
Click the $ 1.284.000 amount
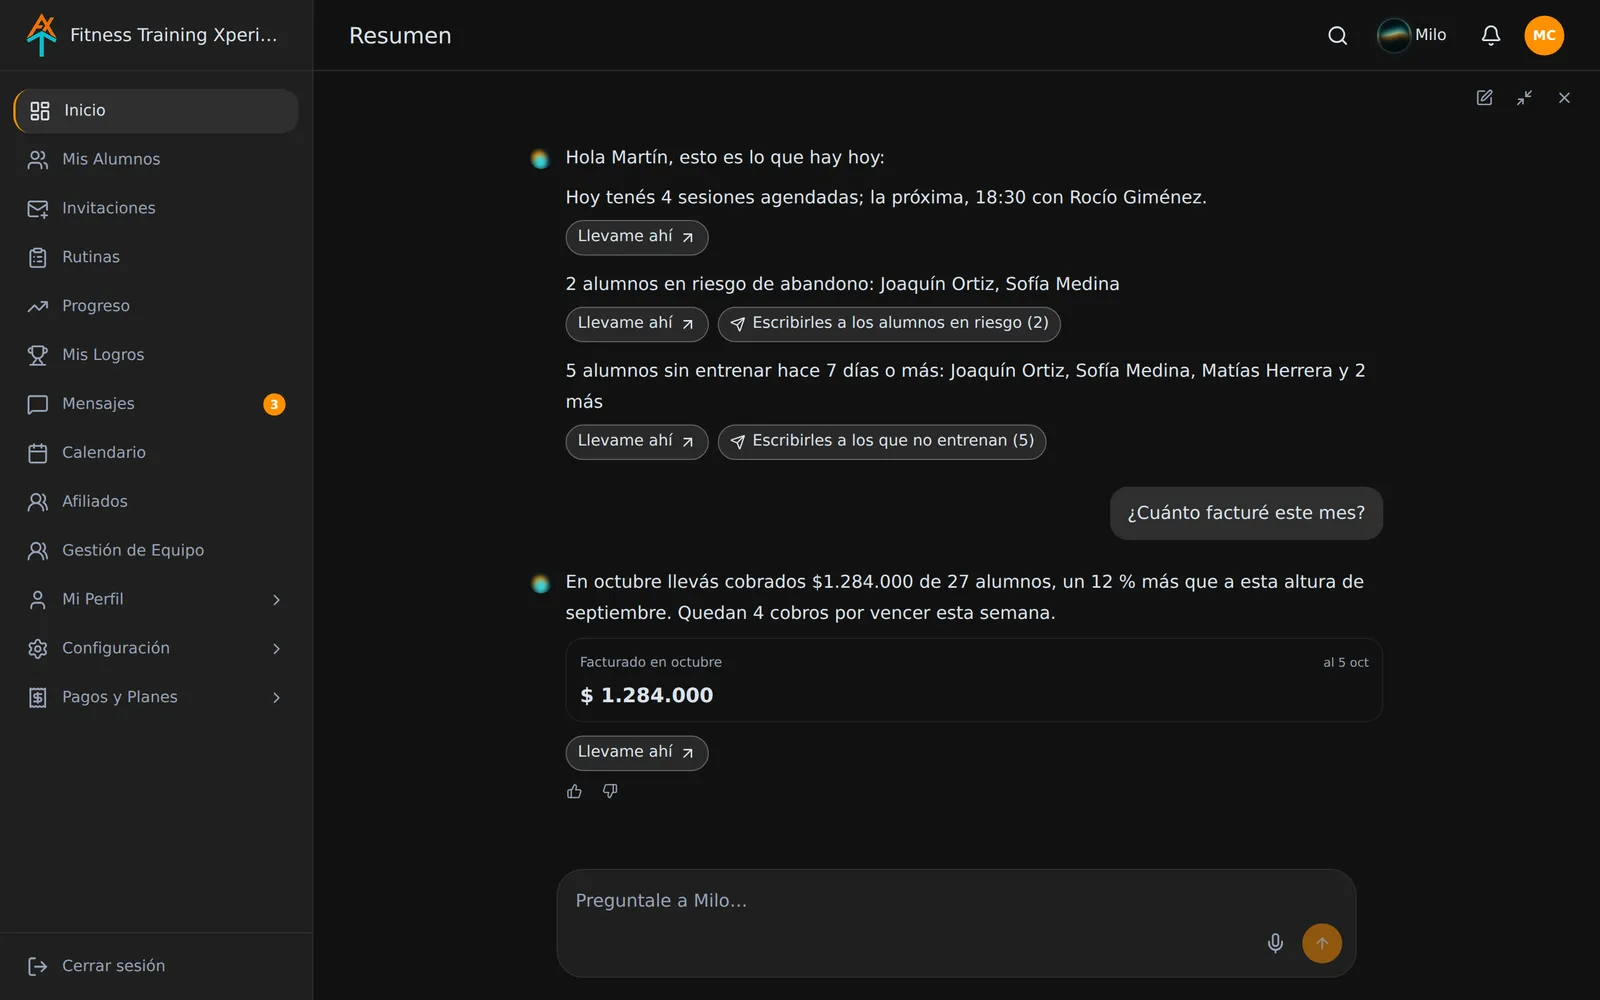click(x=646, y=696)
